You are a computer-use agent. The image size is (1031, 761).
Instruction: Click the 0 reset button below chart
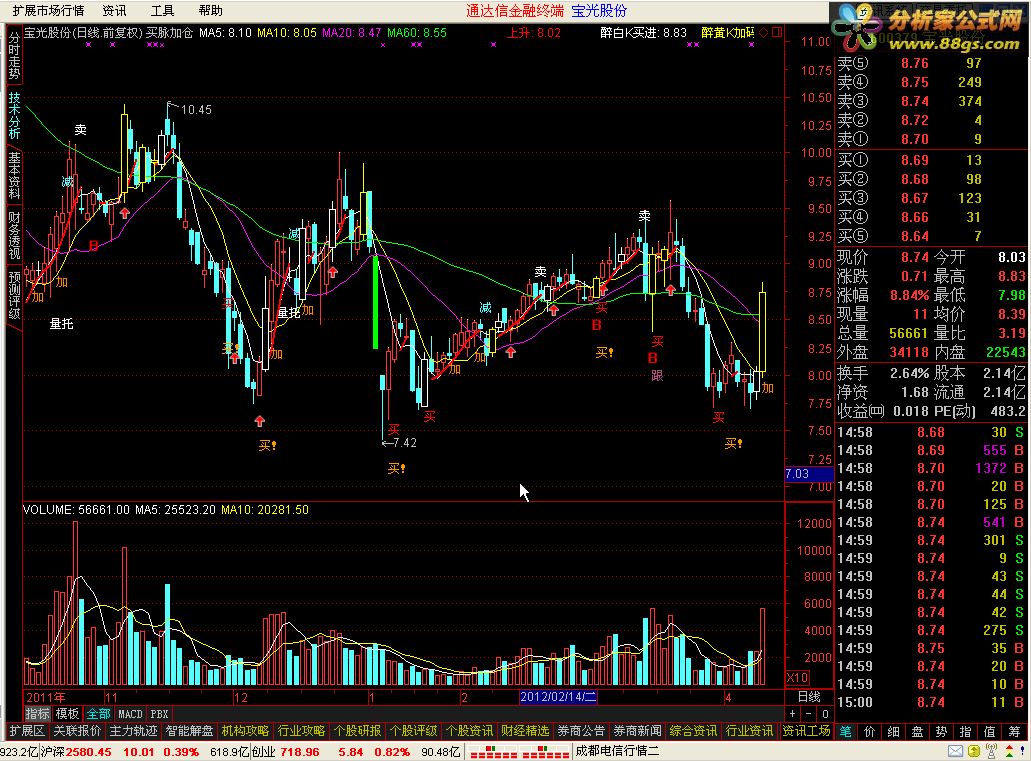(825, 714)
